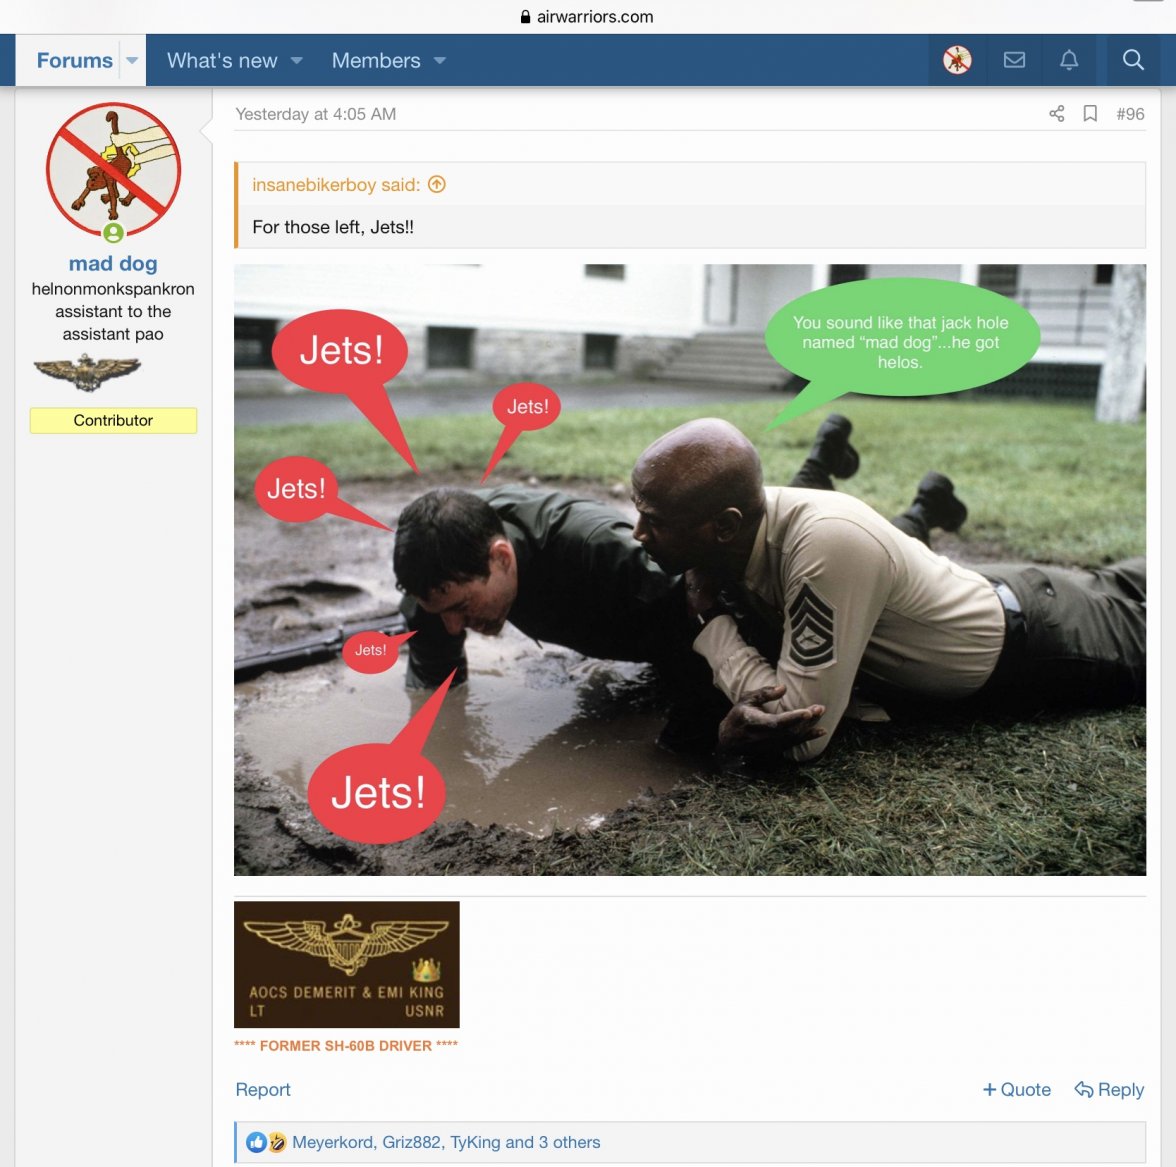This screenshot has width=1176, height=1167.
Task: Go to What's new menu item
Action: point(222,60)
